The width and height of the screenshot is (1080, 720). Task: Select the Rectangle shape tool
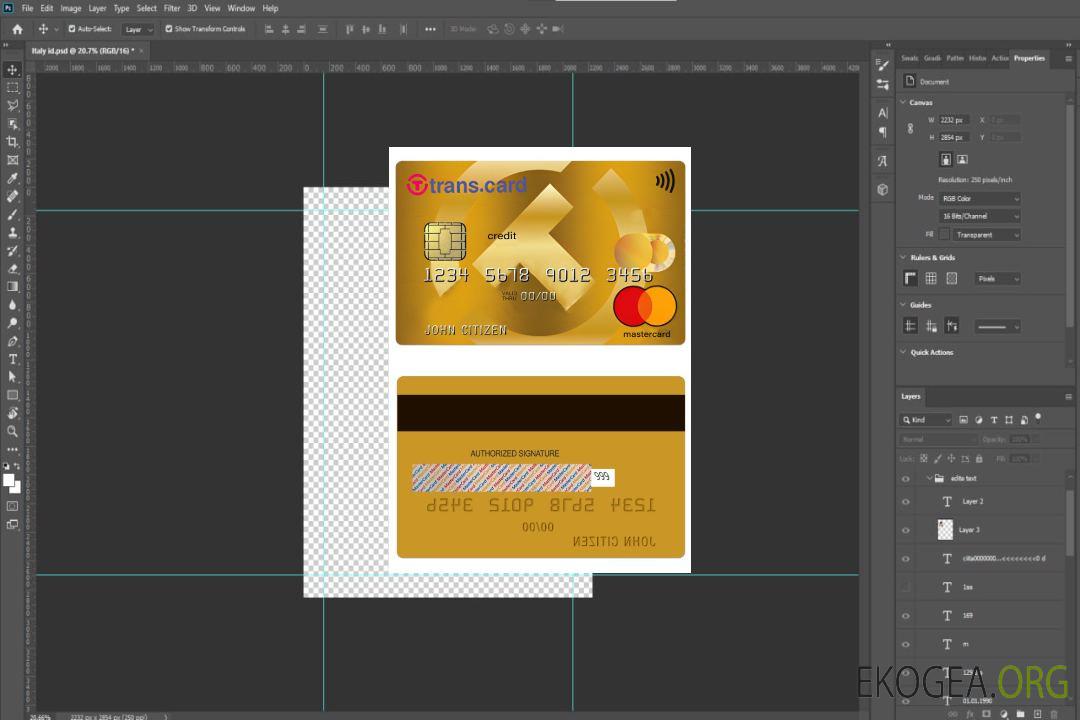pyautogui.click(x=12, y=395)
